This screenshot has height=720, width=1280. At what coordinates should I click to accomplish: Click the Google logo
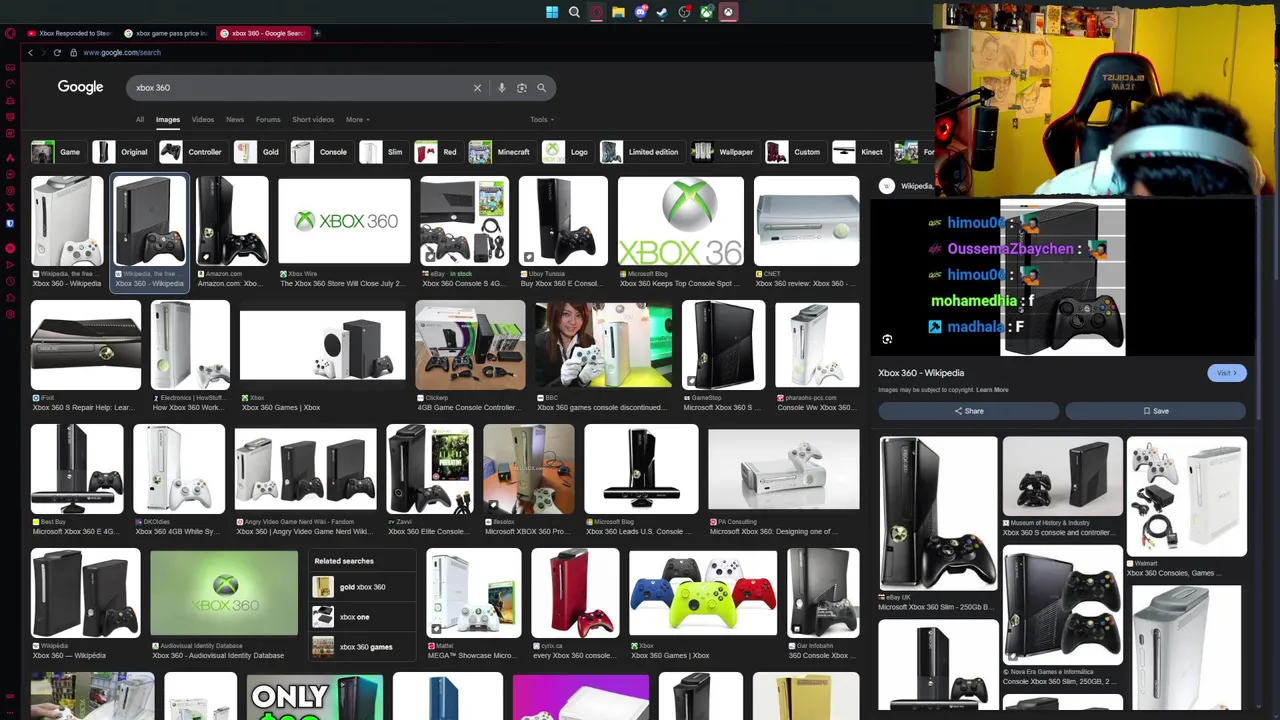tap(80, 87)
